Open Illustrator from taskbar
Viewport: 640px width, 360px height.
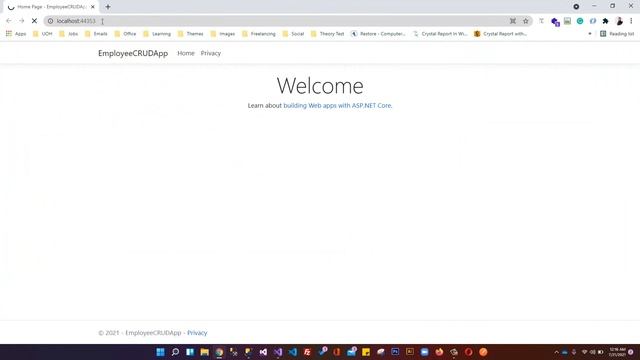pos(410,352)
